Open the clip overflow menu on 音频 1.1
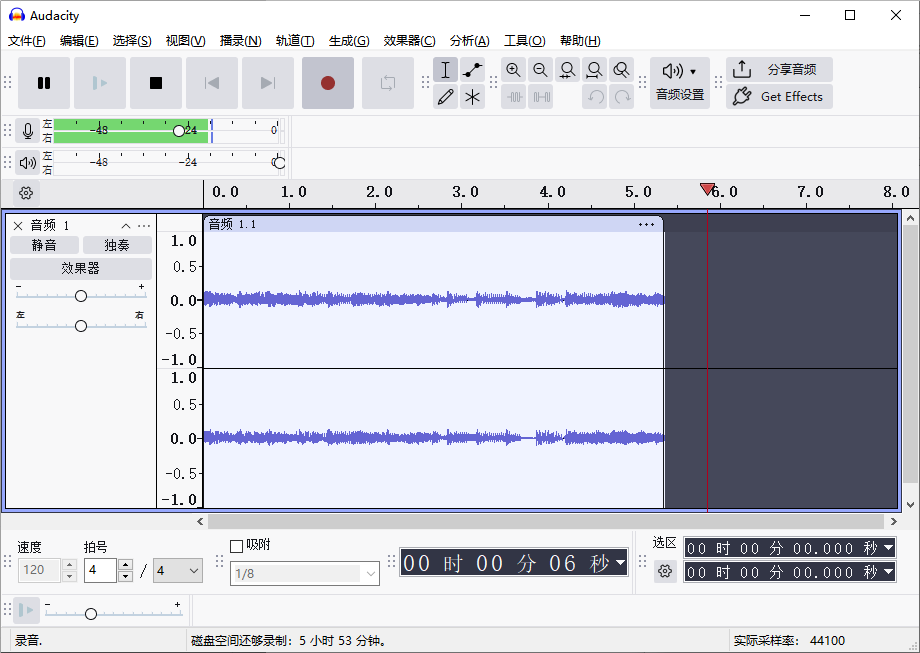The image size is (920, 653). [646, 224]
